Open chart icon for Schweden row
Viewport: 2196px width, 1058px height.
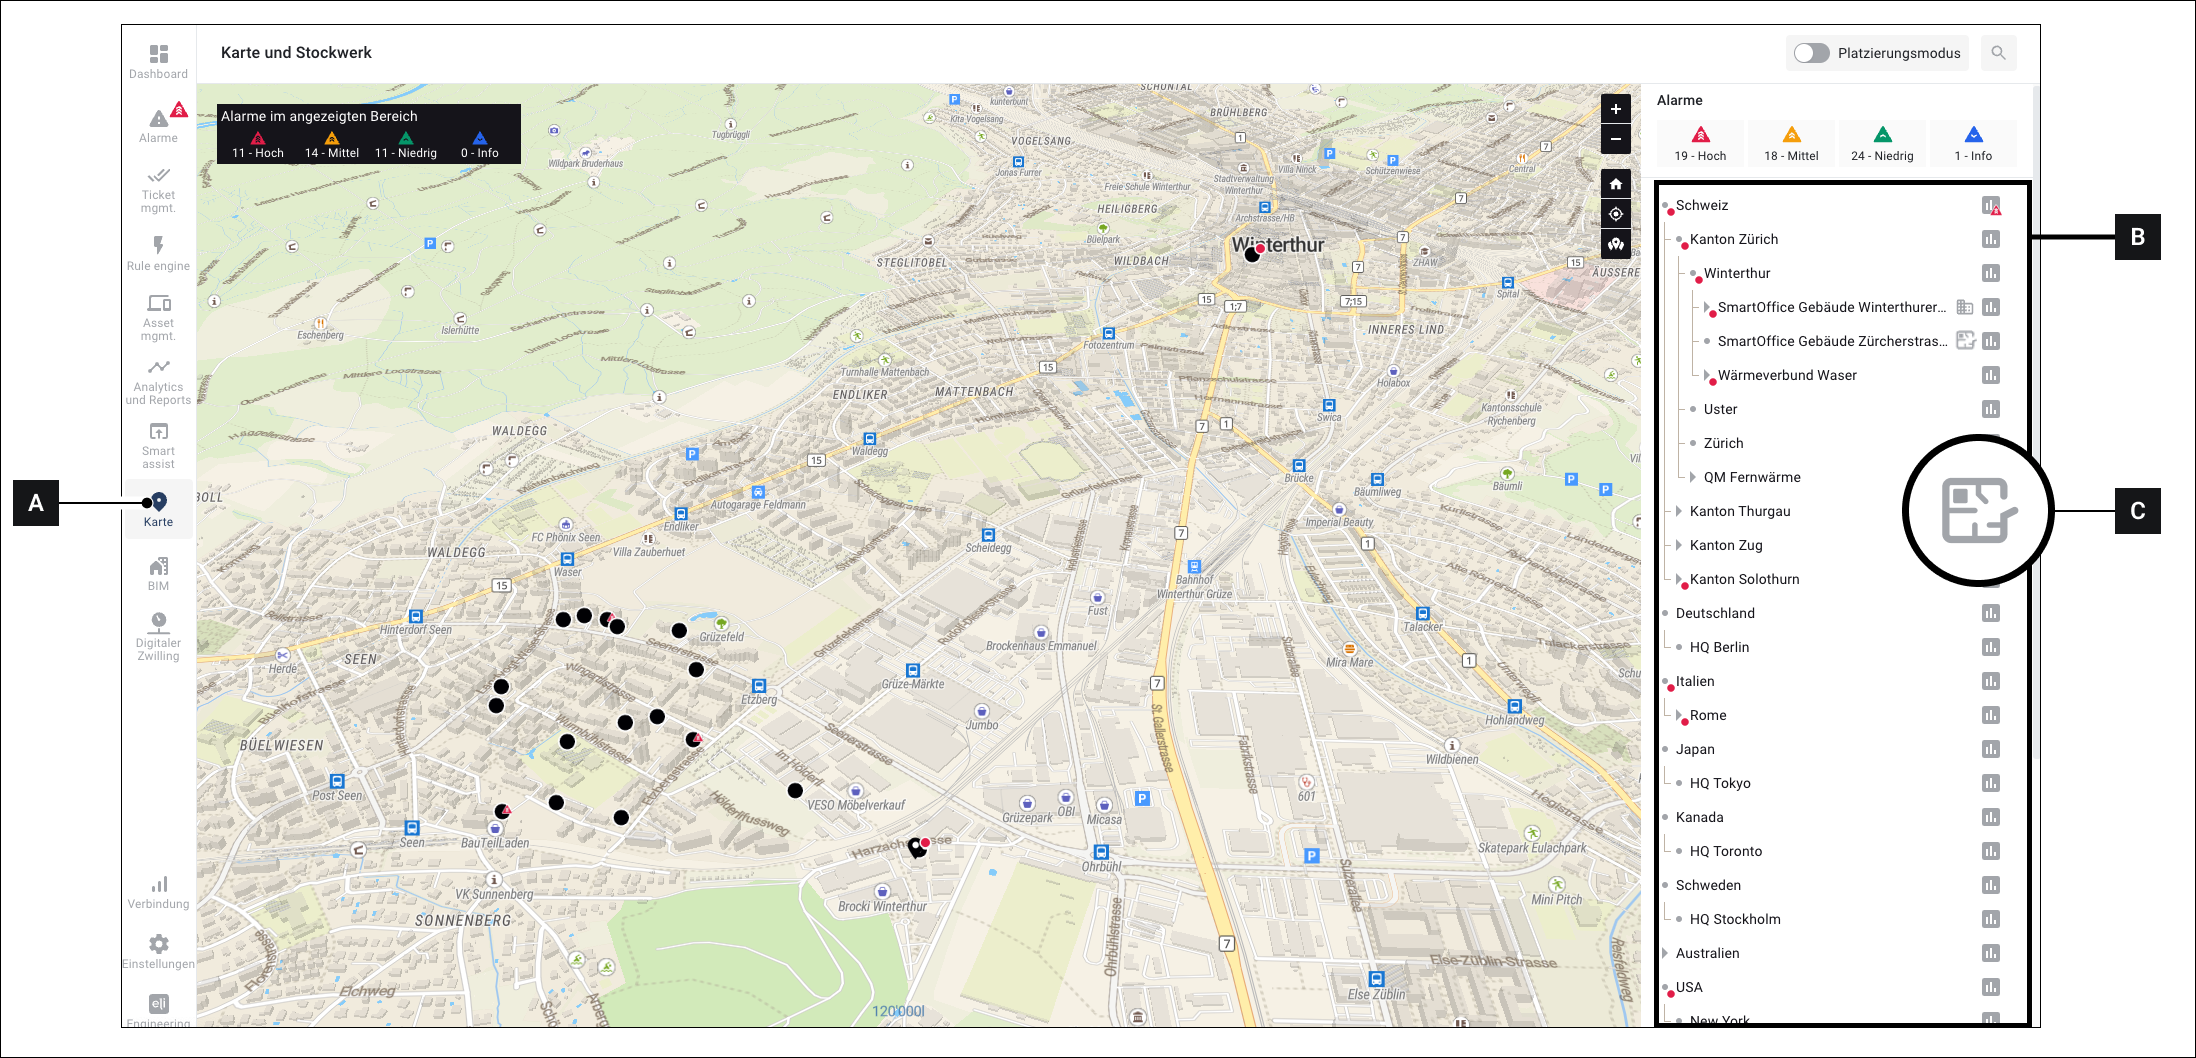coord(1991,885)
